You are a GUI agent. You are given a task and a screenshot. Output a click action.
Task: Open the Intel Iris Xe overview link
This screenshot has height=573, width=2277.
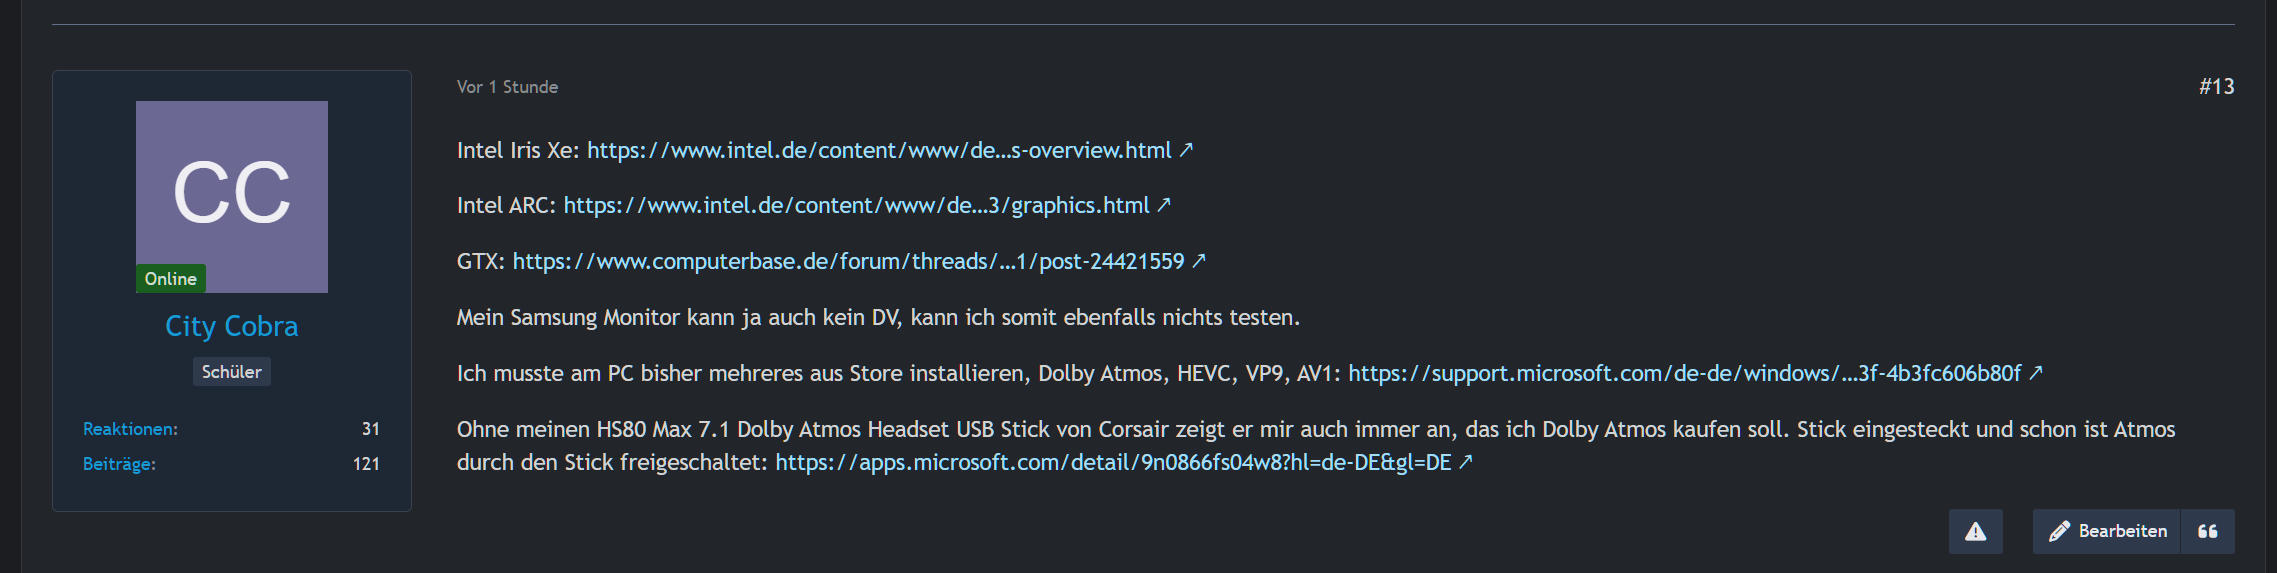click(879, 150)
